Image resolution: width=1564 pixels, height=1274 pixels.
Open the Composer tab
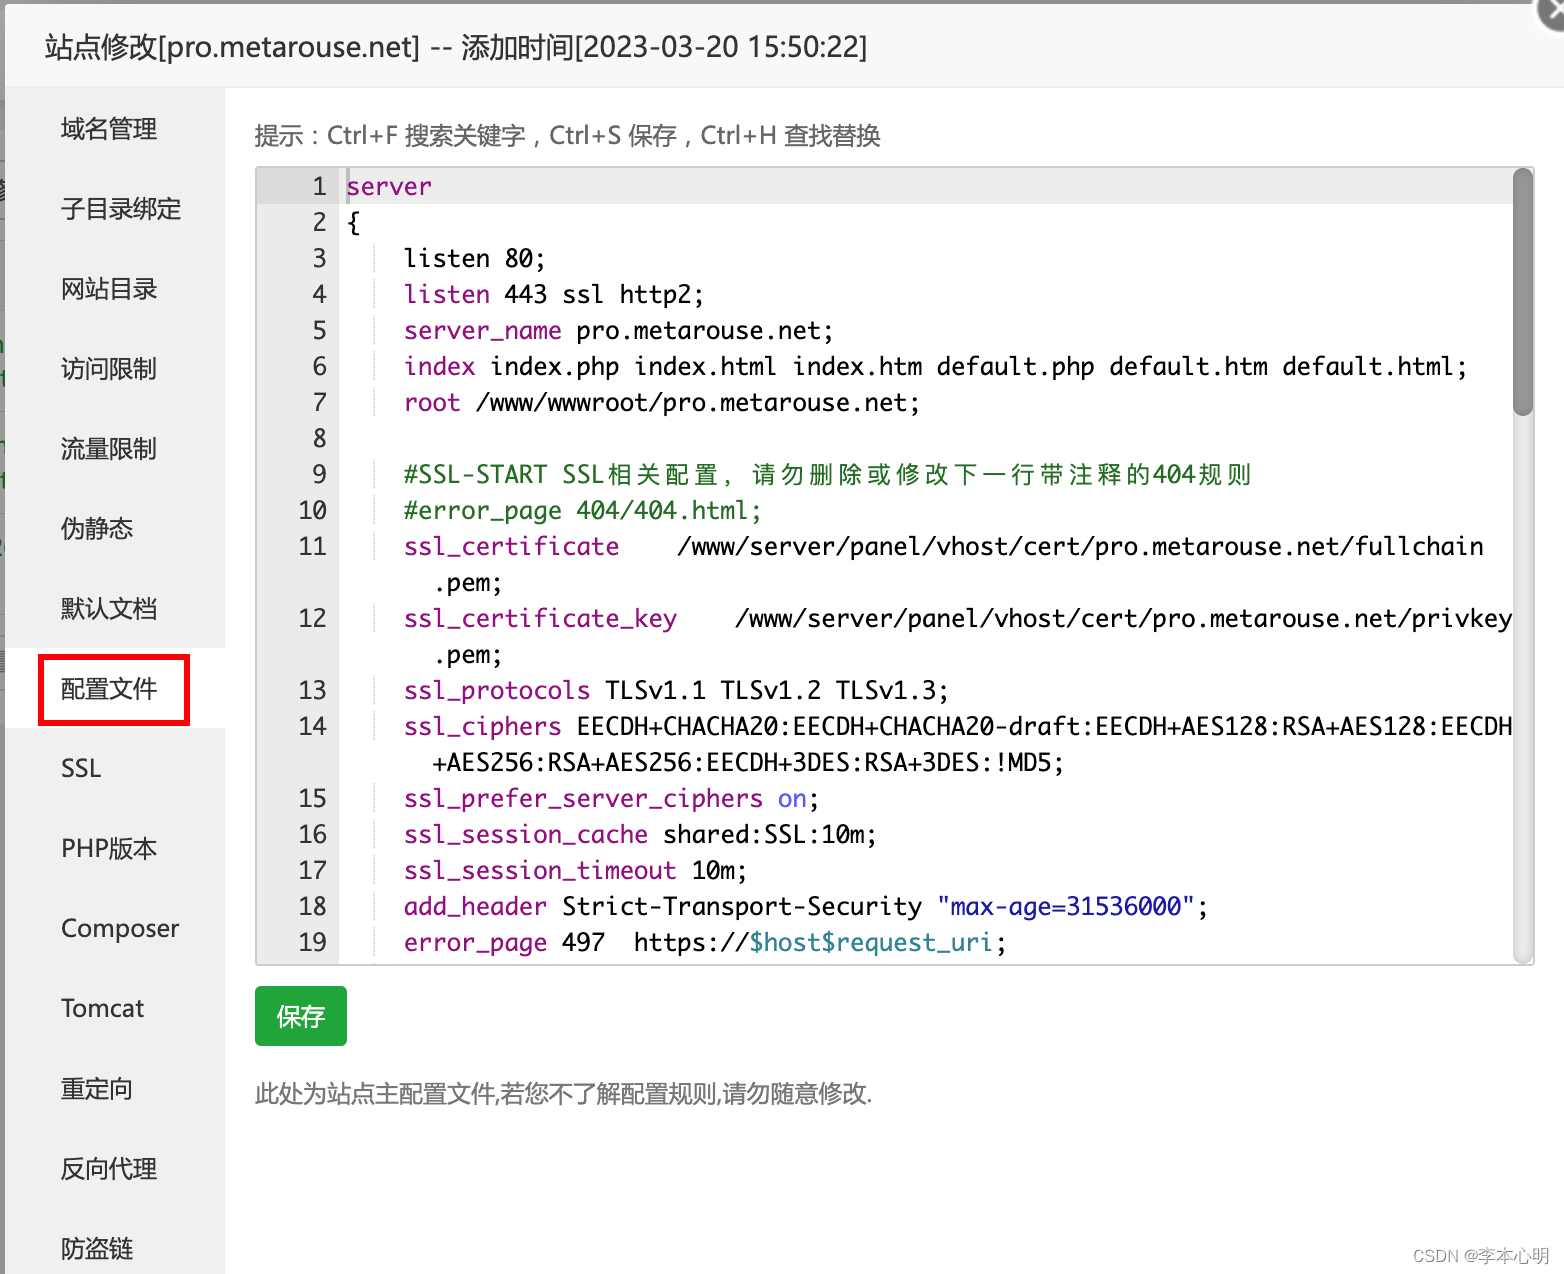click(x=120, y=929)
